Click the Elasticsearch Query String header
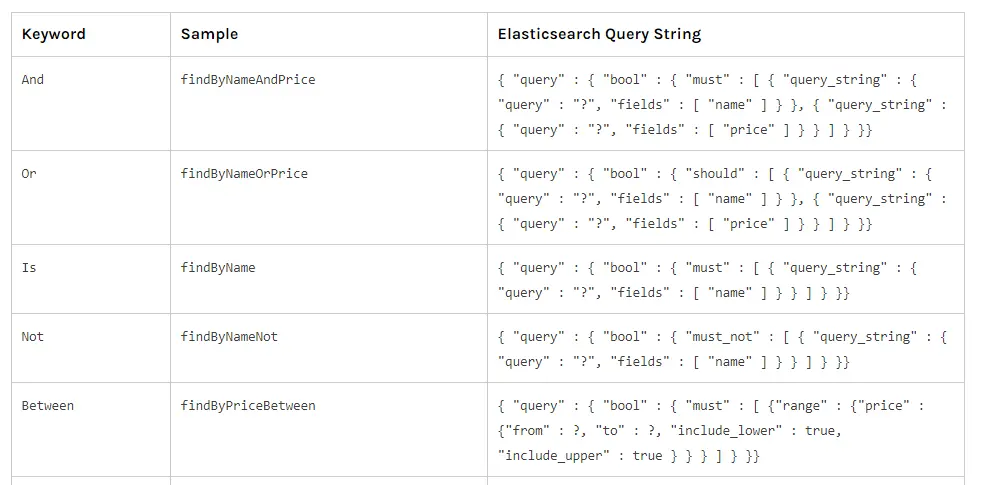The width and height of the screenshot is (981, 485). coord(599,34)
